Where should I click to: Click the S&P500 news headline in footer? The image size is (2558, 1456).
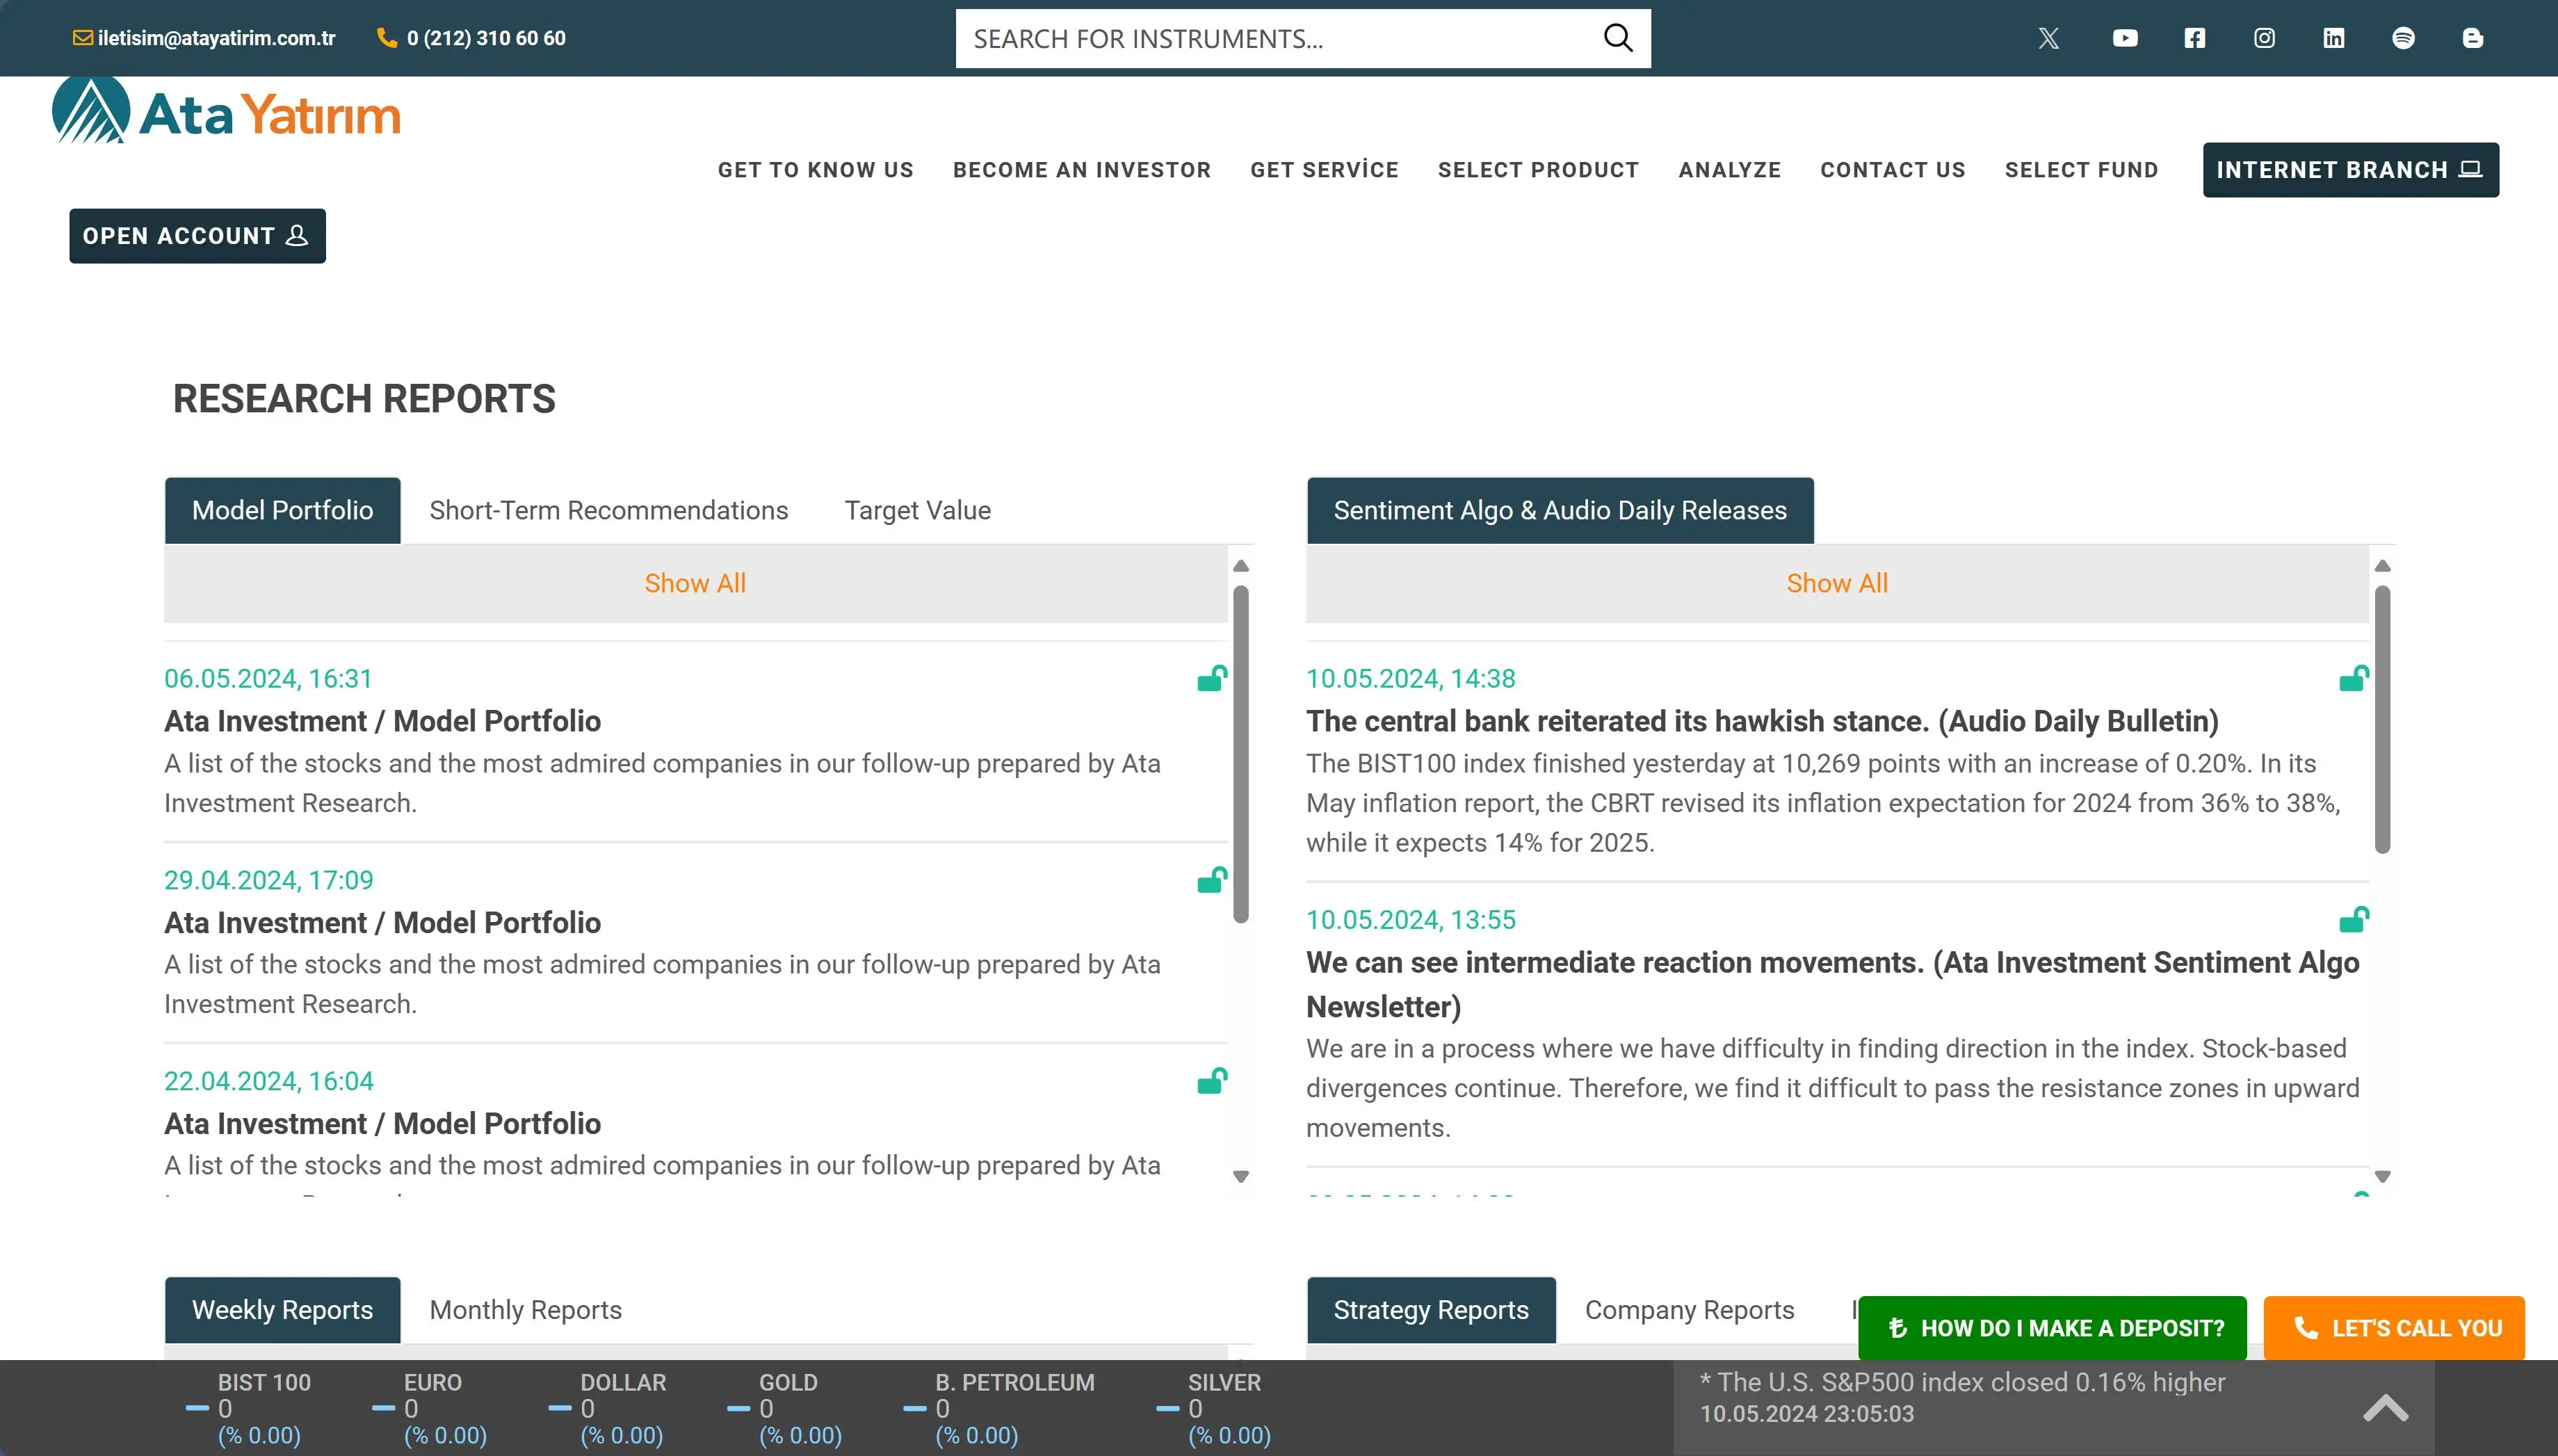coord(1962,1382)
